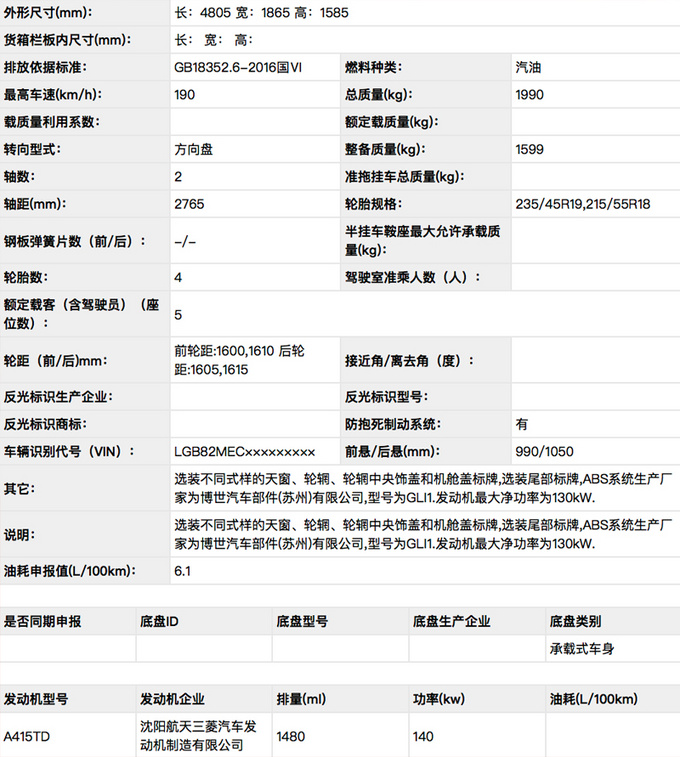Click the header 发动机型号
The height and width of the screenshot is (757, 680).
coord(36,699)
